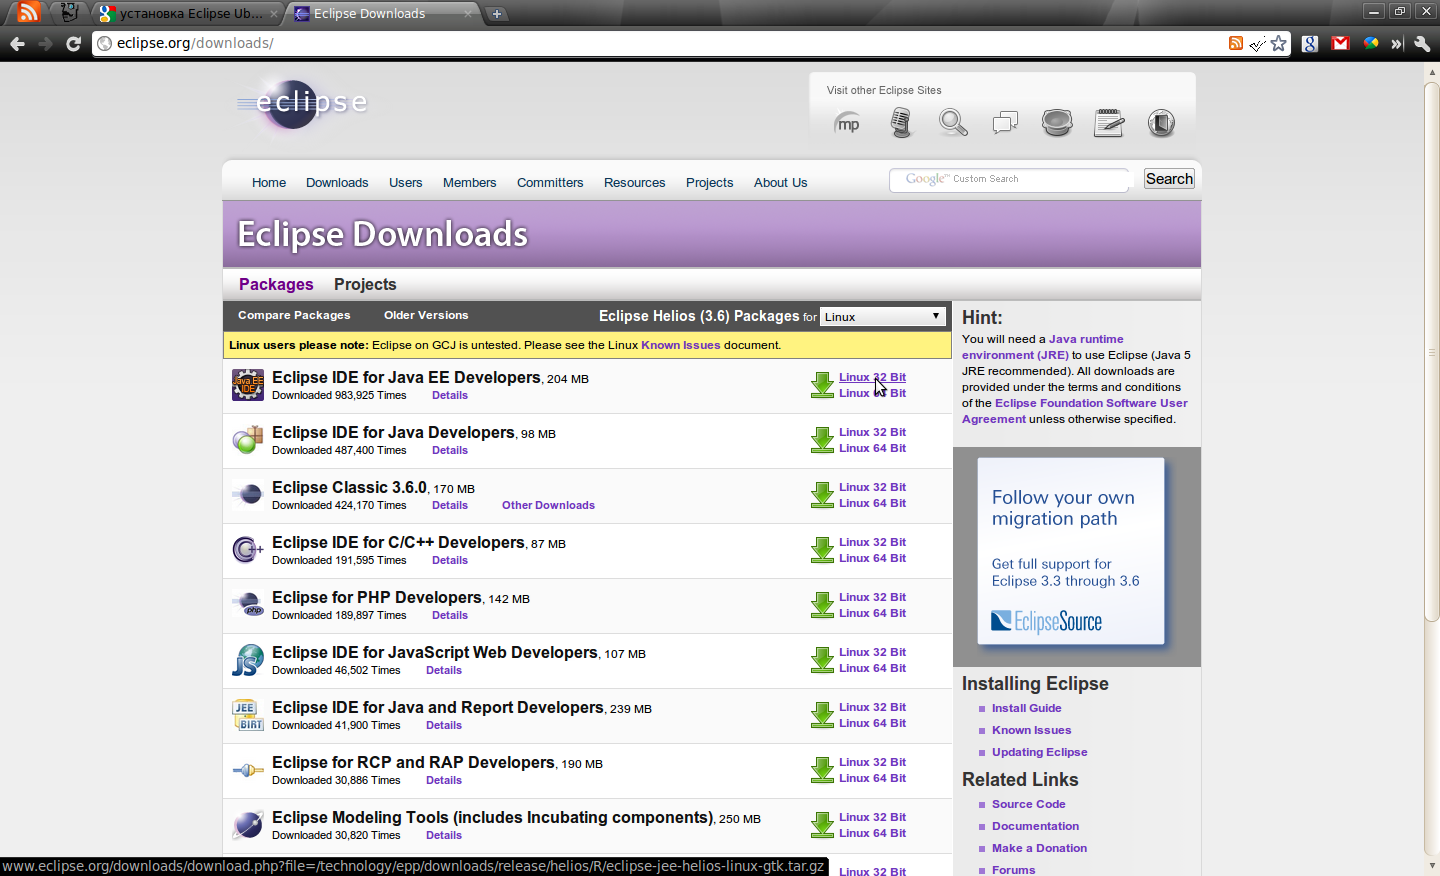Click the microphone Eclipse site icon
Screen dimensions: 1440x876
[x=901, y=123]
